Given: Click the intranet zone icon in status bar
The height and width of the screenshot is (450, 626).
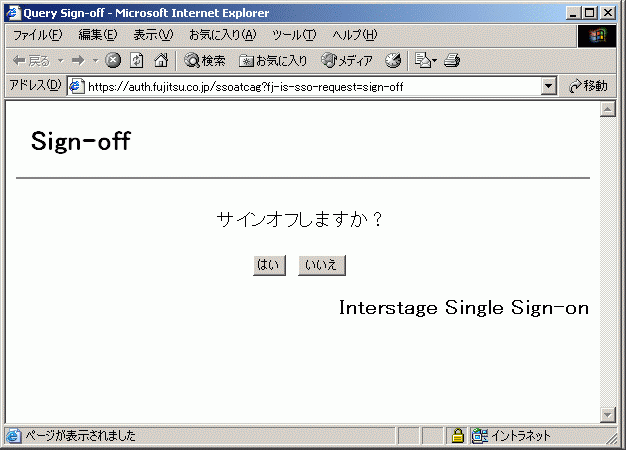Looking at the screenshot, I should coord(479,436).
